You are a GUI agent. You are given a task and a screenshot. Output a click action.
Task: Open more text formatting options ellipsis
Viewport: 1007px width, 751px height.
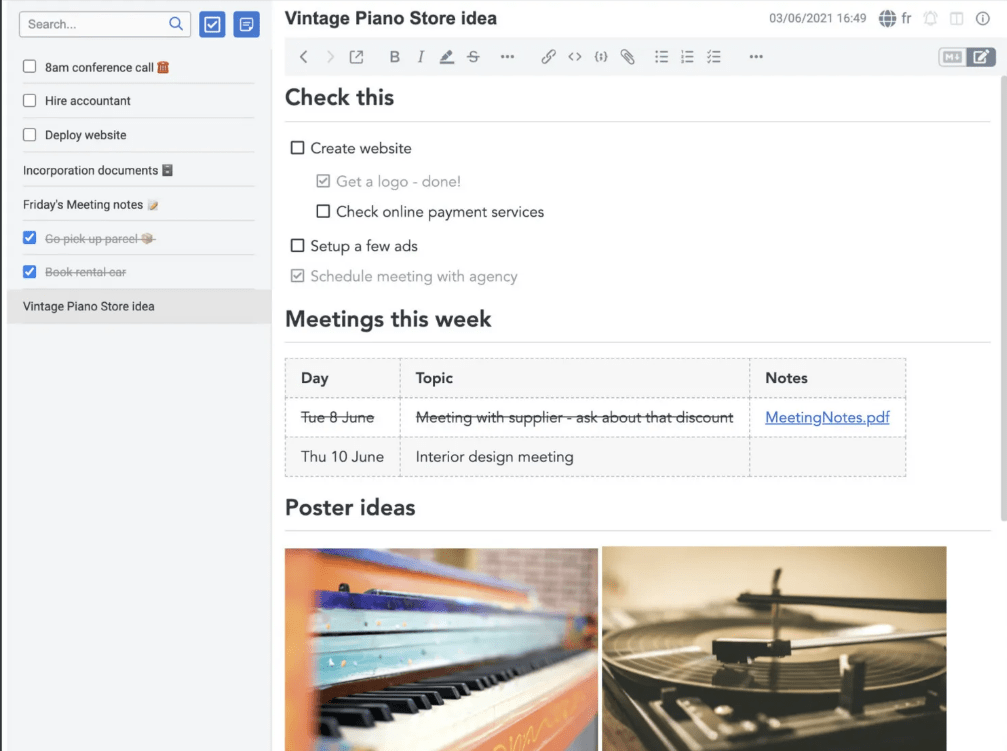(x=507, y=57)
